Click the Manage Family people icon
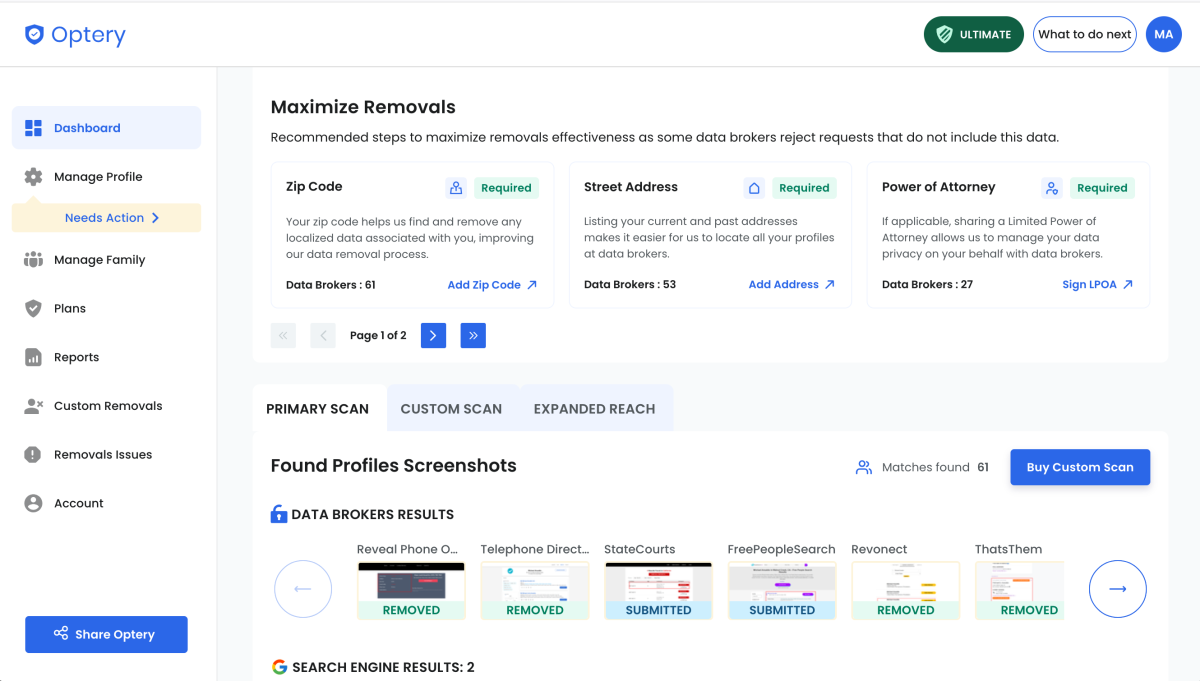 33,260
